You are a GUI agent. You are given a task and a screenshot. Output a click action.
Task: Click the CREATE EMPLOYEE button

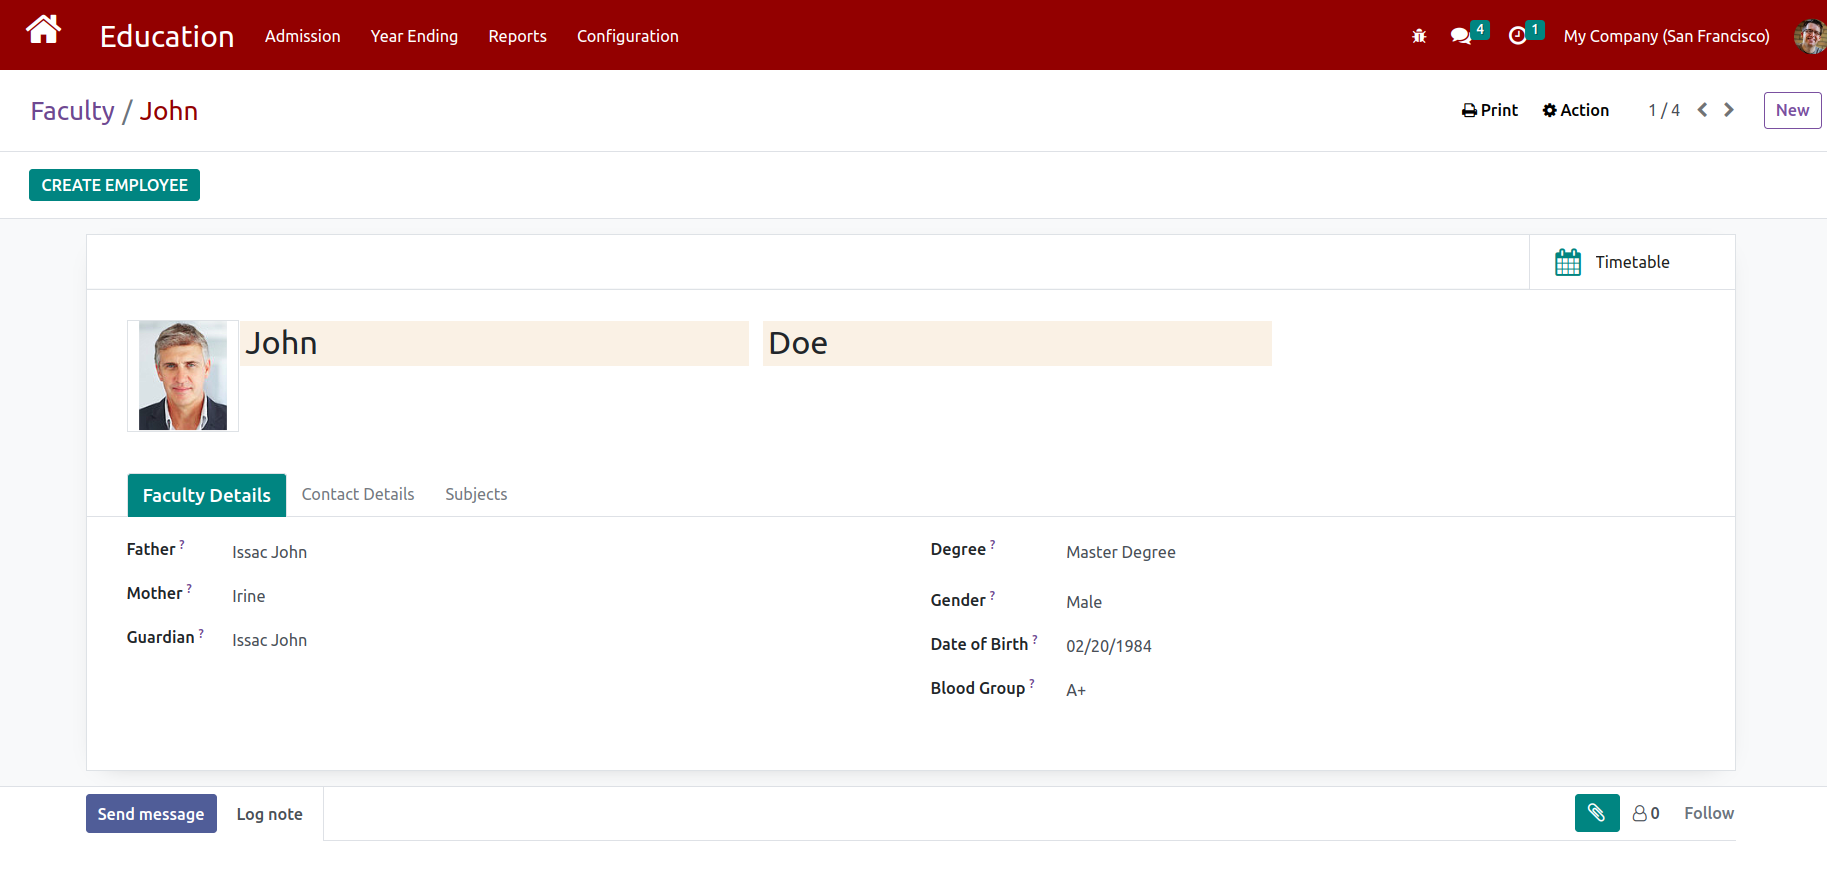114,185
